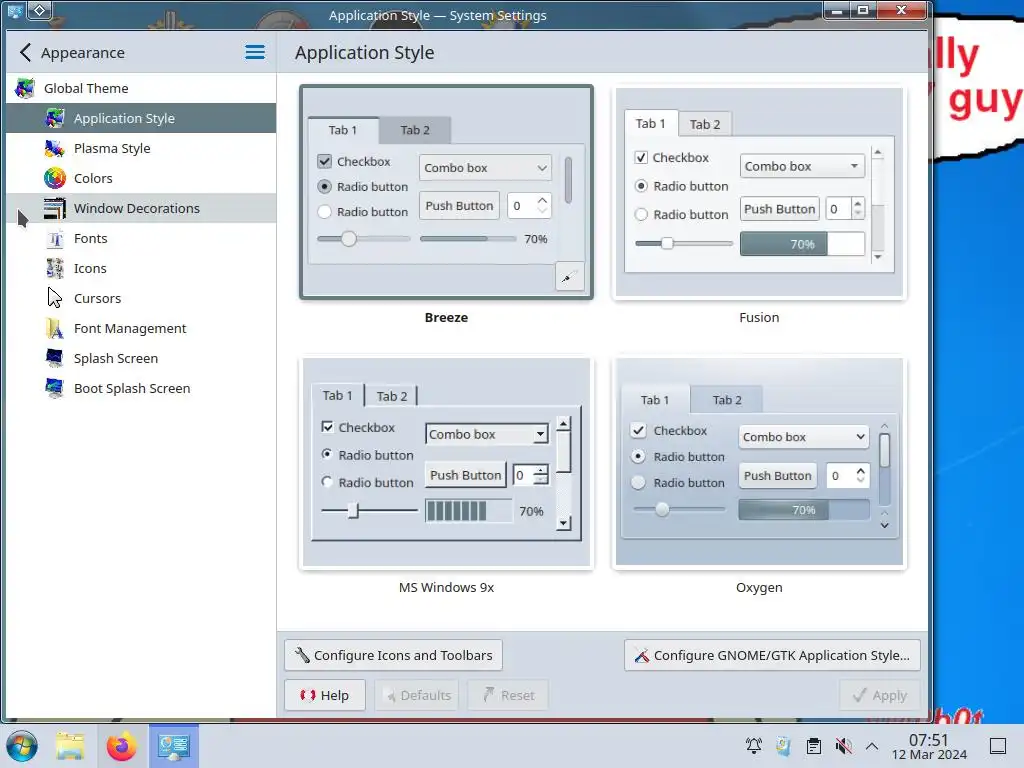This screenshot has width=1024, height=768.
Task: Expand hidden system tray icons arrow
Action: 872,746
